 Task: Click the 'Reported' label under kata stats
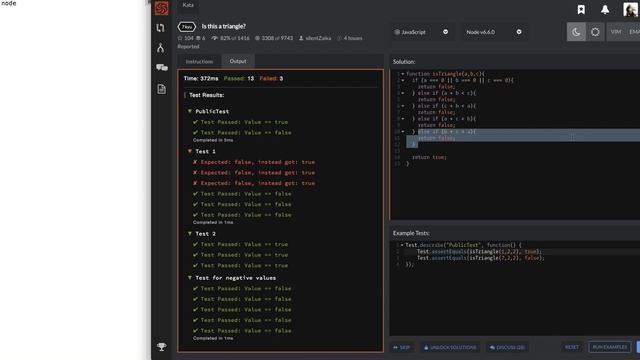coord(188,47)
